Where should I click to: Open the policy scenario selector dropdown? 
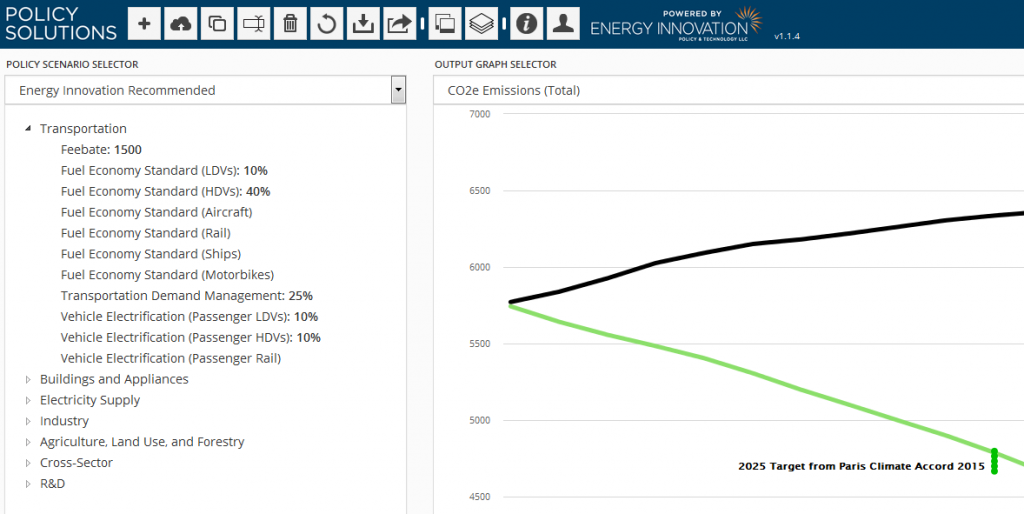pyautogui.click(x=399, y=90)
